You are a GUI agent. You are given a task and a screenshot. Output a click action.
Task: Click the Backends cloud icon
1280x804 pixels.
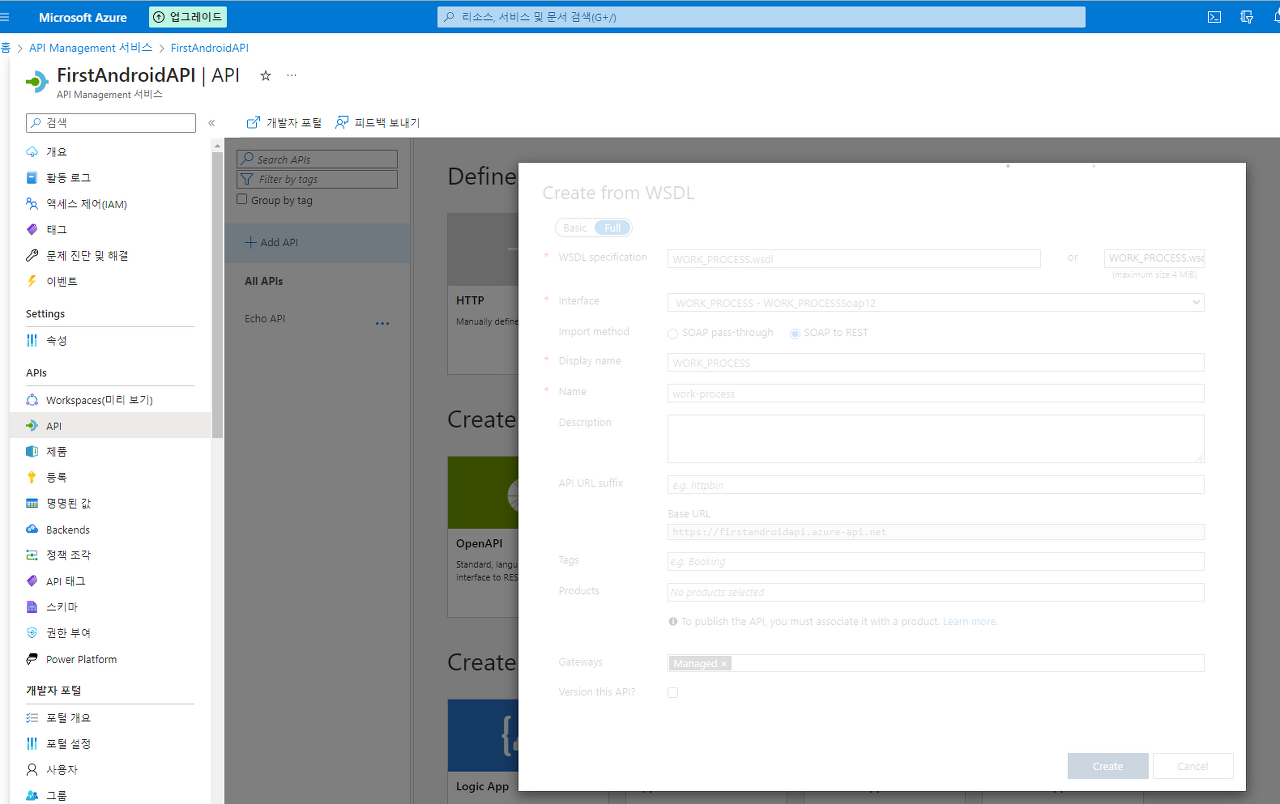click(x=32, y=530)
